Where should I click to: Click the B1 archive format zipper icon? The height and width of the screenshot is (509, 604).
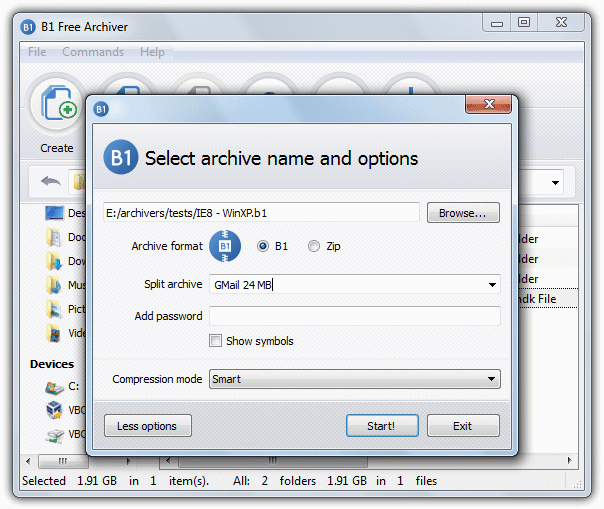(225, 246)
